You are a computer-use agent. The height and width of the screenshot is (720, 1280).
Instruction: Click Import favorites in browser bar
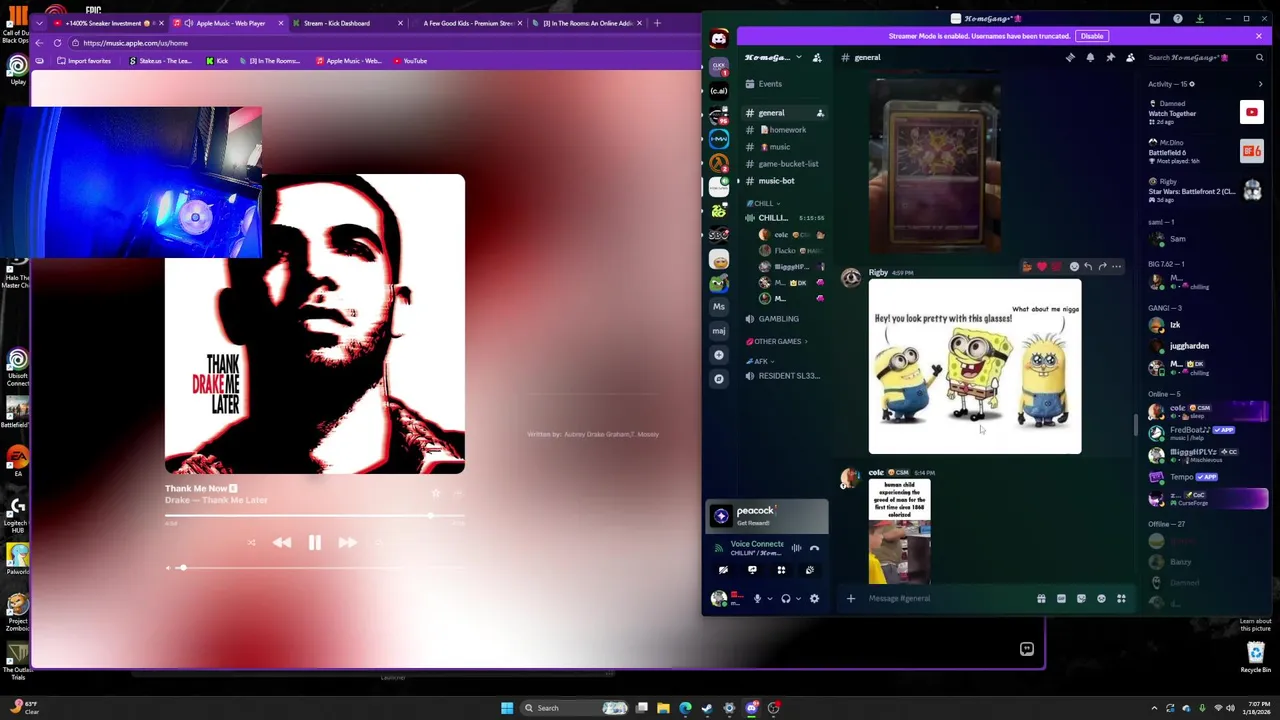84,61
